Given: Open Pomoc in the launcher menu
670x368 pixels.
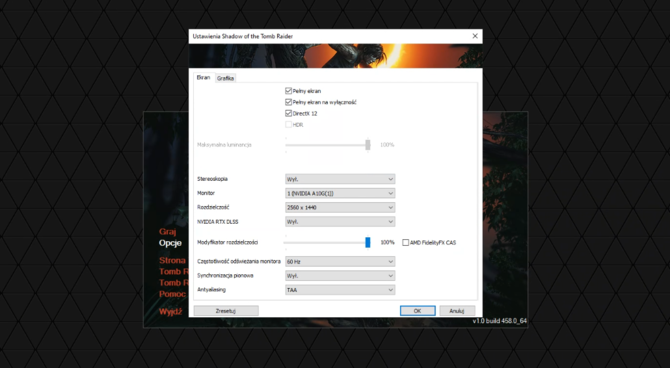Looking at the screenshot, I should click(x=173, y=294).
